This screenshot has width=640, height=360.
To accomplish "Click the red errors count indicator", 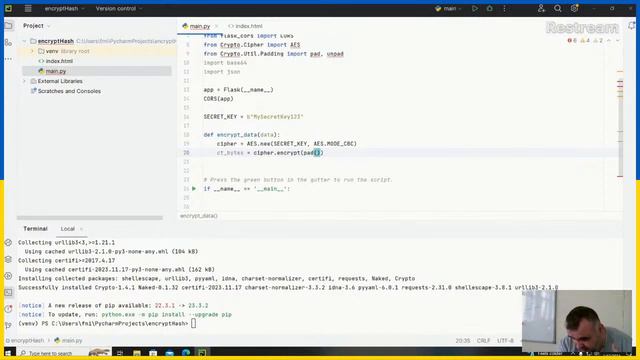I will click(x=572, y=40).
